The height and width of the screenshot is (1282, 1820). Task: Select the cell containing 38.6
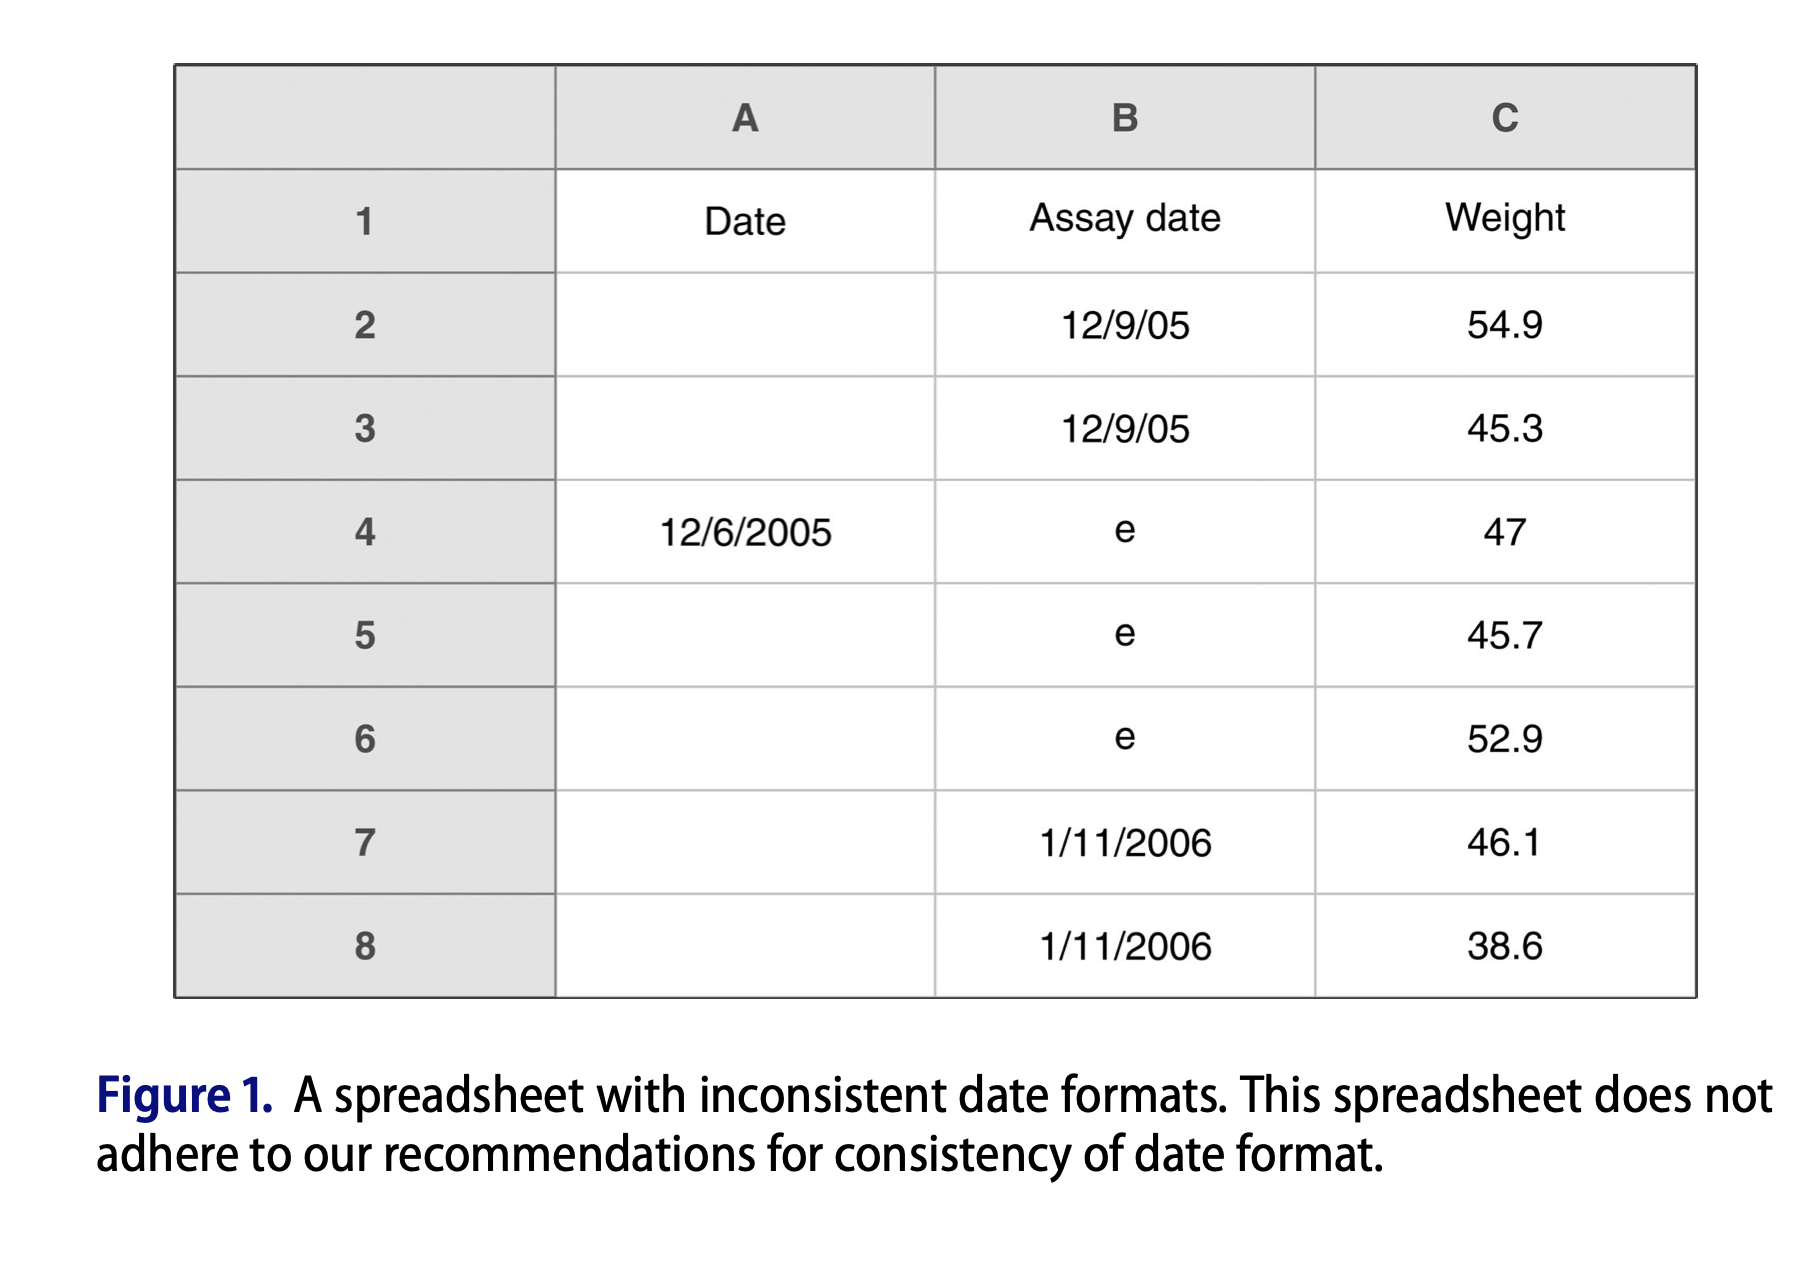1505,946
